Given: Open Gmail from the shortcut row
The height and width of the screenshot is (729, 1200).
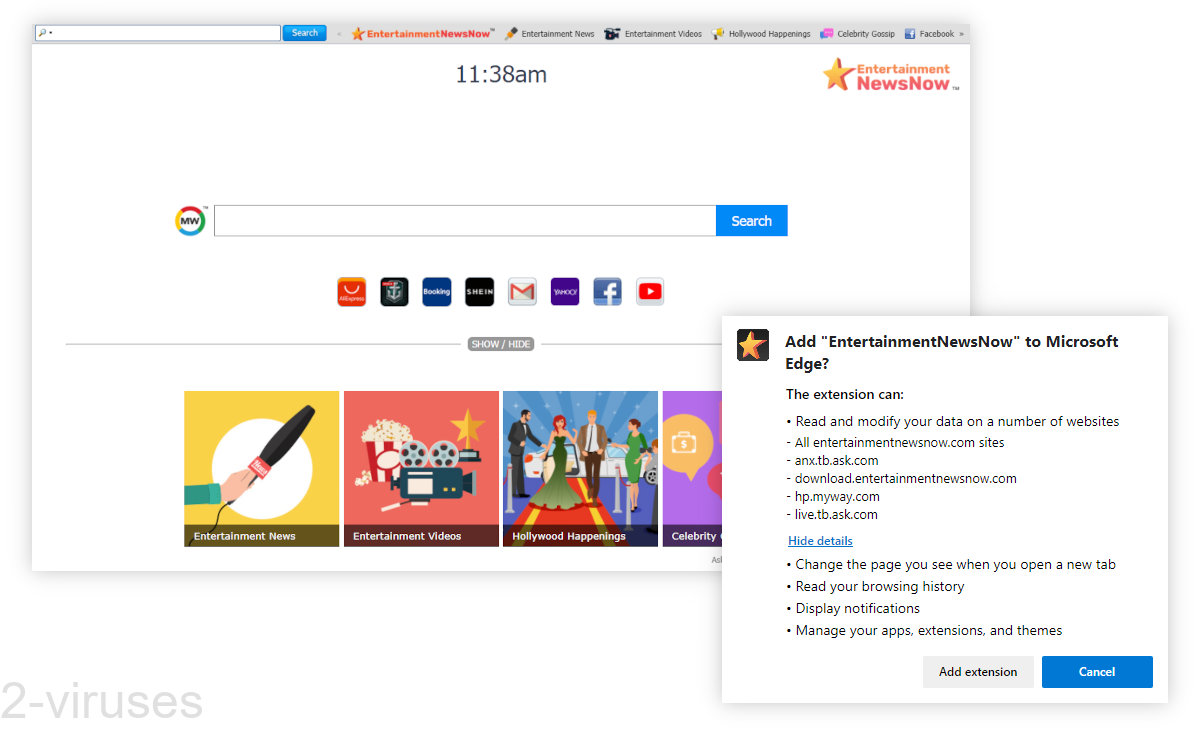Looking at the screenshot, I should (x=522, y=291).
